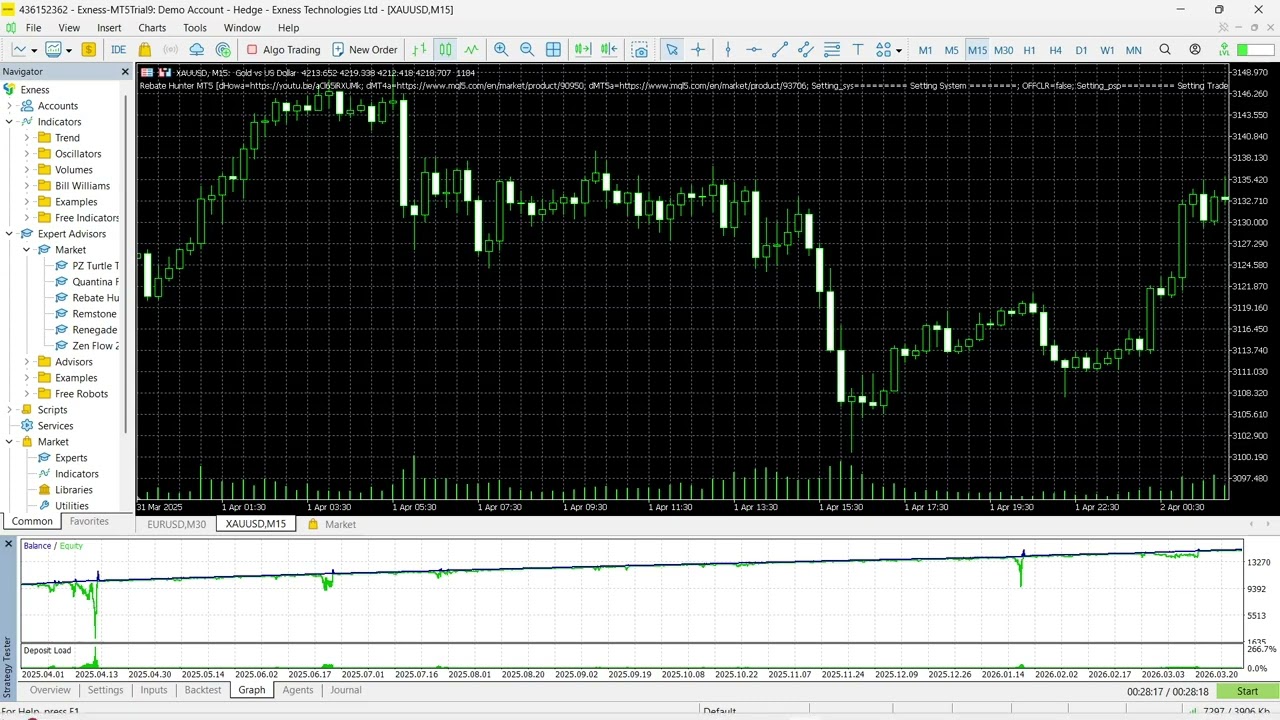Viewport: 1280px width, 720px height.
Task: Open the user account profile icon
Action: click(x=1195, y=49)
